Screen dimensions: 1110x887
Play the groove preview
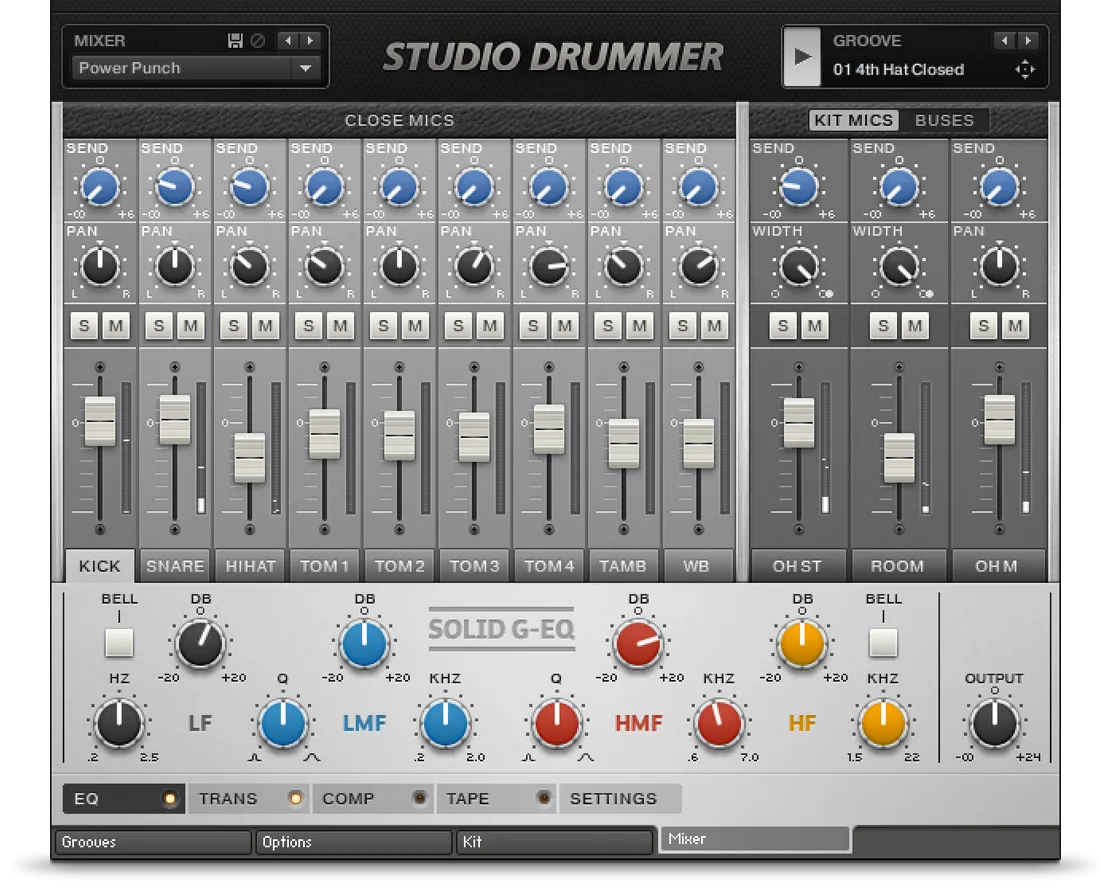coord(802,57)
